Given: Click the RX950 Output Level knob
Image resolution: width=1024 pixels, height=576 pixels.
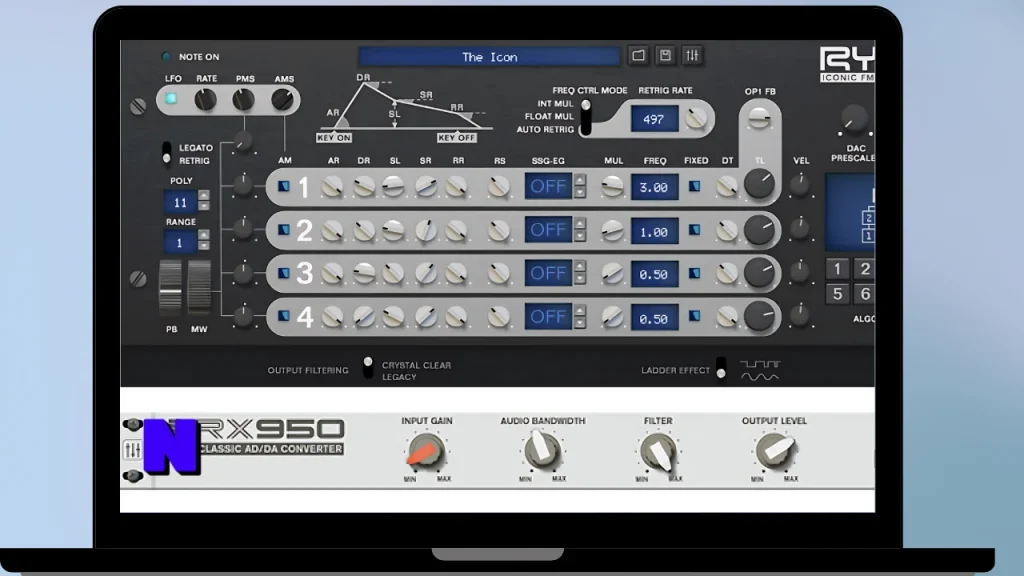Looking at the screenshot, I should click(x=774, y=451).
